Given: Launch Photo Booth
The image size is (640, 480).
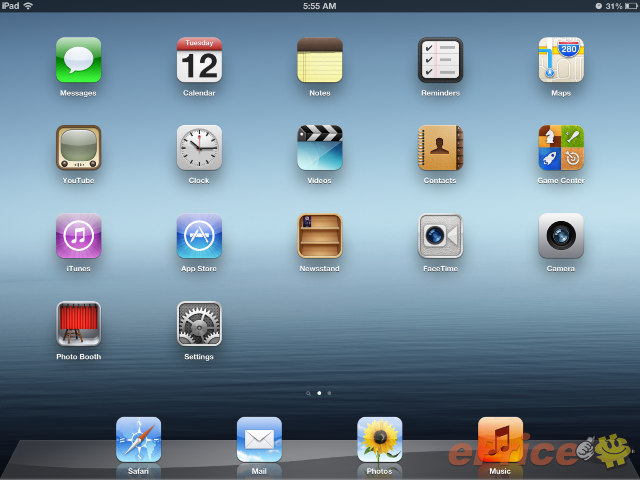Looking at the screenshot, I should pos(78,324).
